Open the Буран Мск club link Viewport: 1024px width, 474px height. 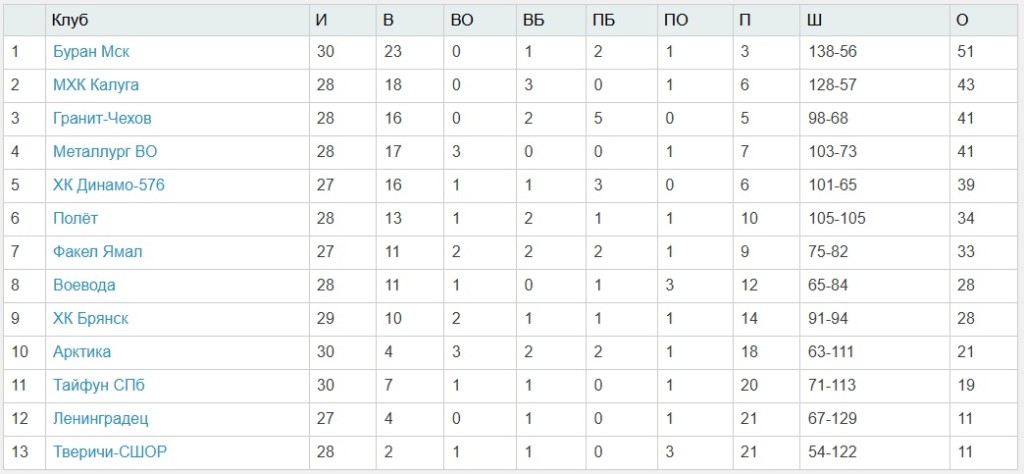click(x=91, y=52)
